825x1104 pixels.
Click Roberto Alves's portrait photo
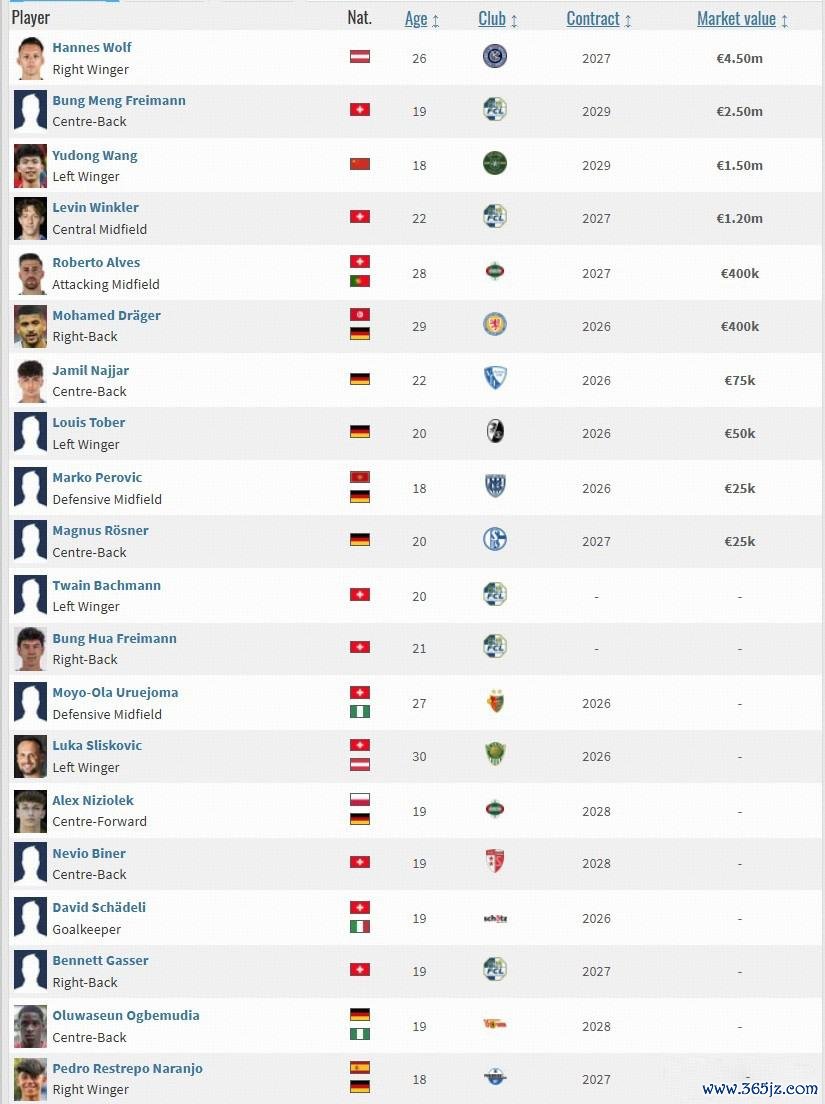(30, 273)
